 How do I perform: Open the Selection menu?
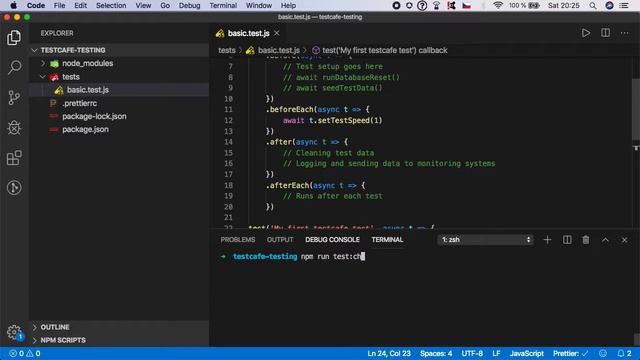111,6
